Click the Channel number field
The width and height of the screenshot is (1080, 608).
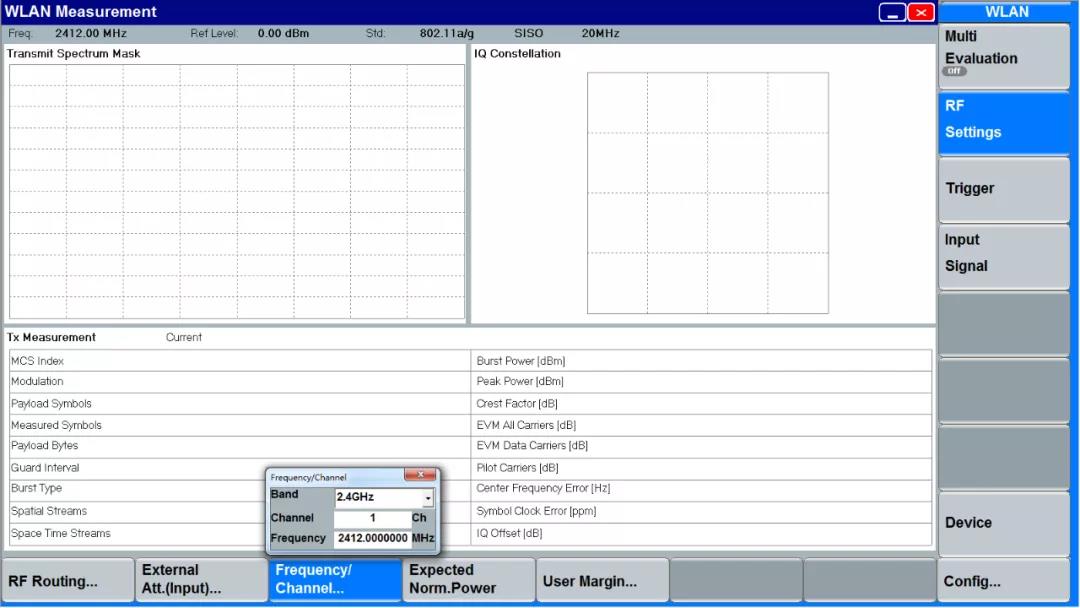(372, 518)
